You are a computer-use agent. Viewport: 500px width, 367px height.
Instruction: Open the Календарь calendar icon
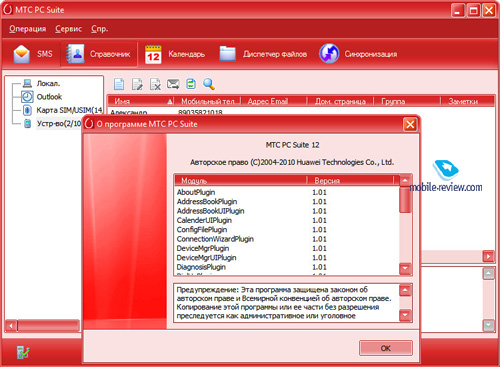(x=153, y=54)
